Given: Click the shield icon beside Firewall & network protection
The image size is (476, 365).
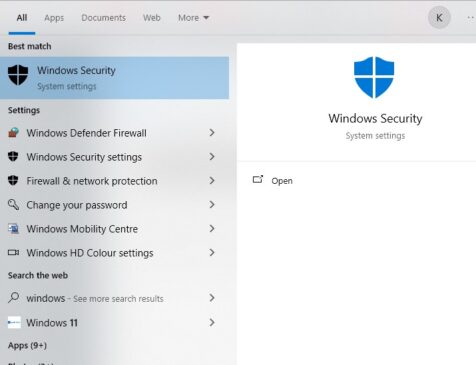Looking at the screenshot, I should coord(13,180).
